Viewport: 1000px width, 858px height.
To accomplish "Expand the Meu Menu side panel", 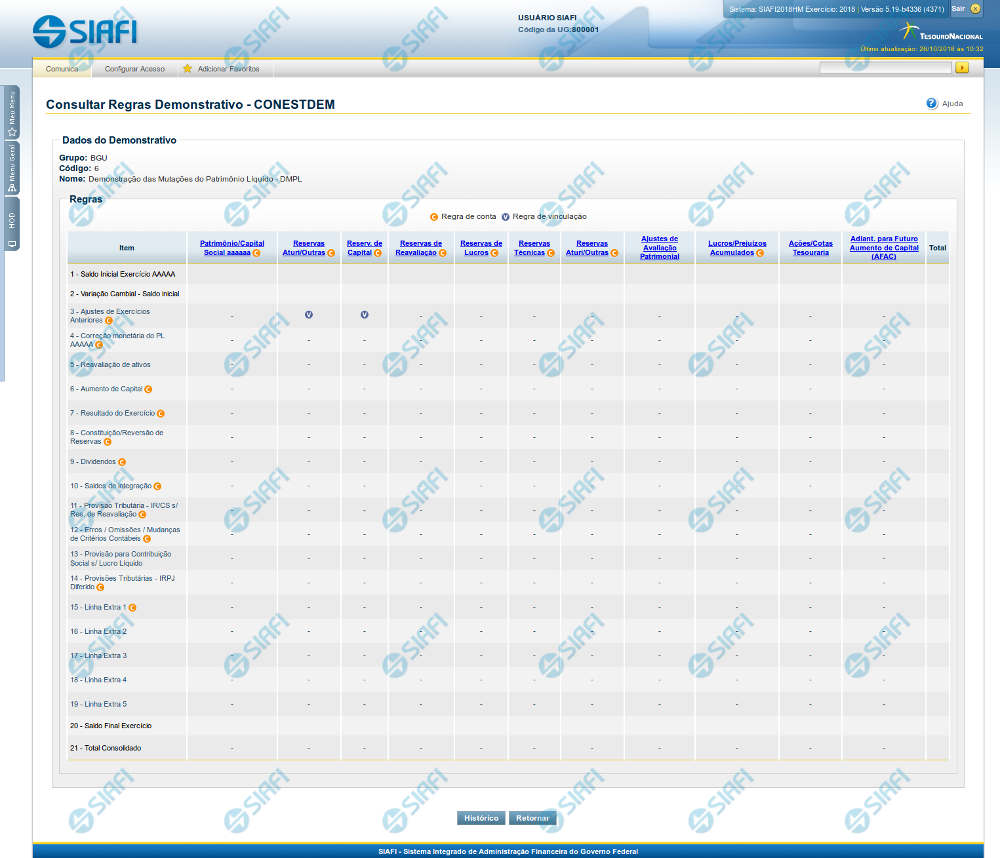I will pos(11,111).
